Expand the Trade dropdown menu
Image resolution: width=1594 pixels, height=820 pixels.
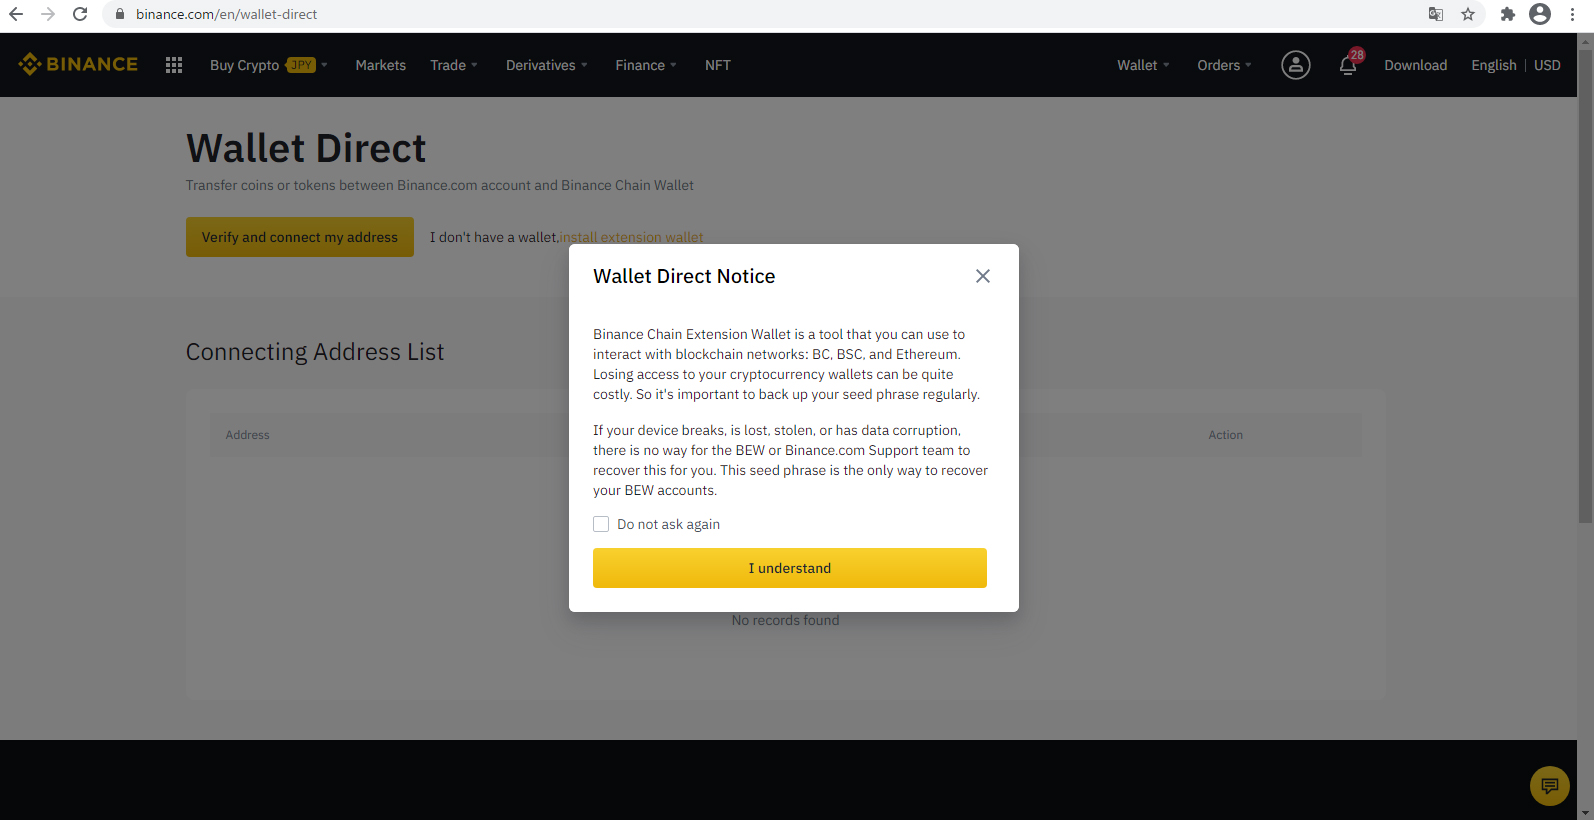(x=454, y=65)
